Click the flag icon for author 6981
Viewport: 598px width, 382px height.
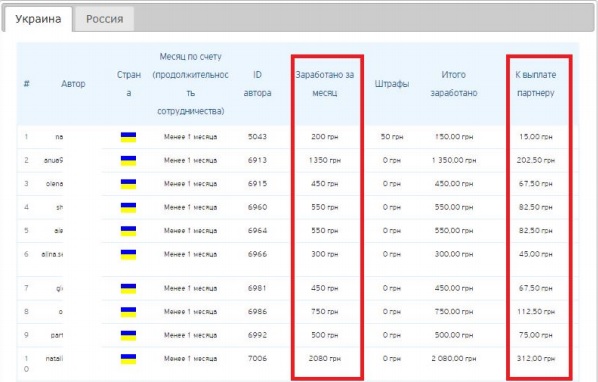coord(128,289)
